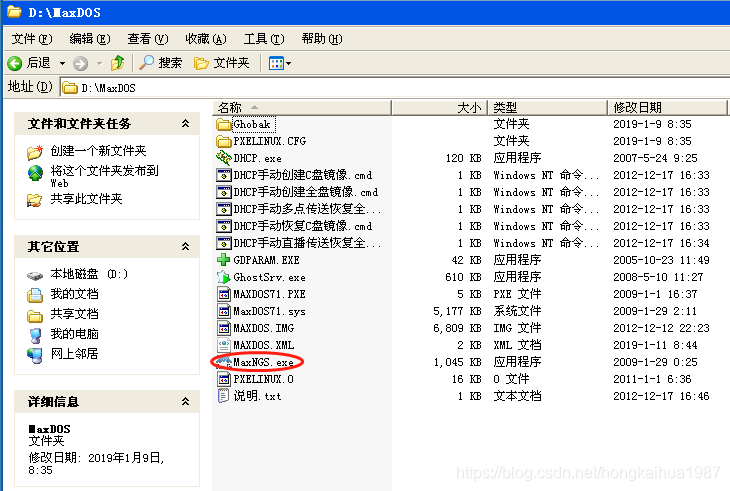Select the DHCP手动恢复C盘镜像.cmd icon
This screenshot has height=491, width=730.
click(x=224, y=226)
